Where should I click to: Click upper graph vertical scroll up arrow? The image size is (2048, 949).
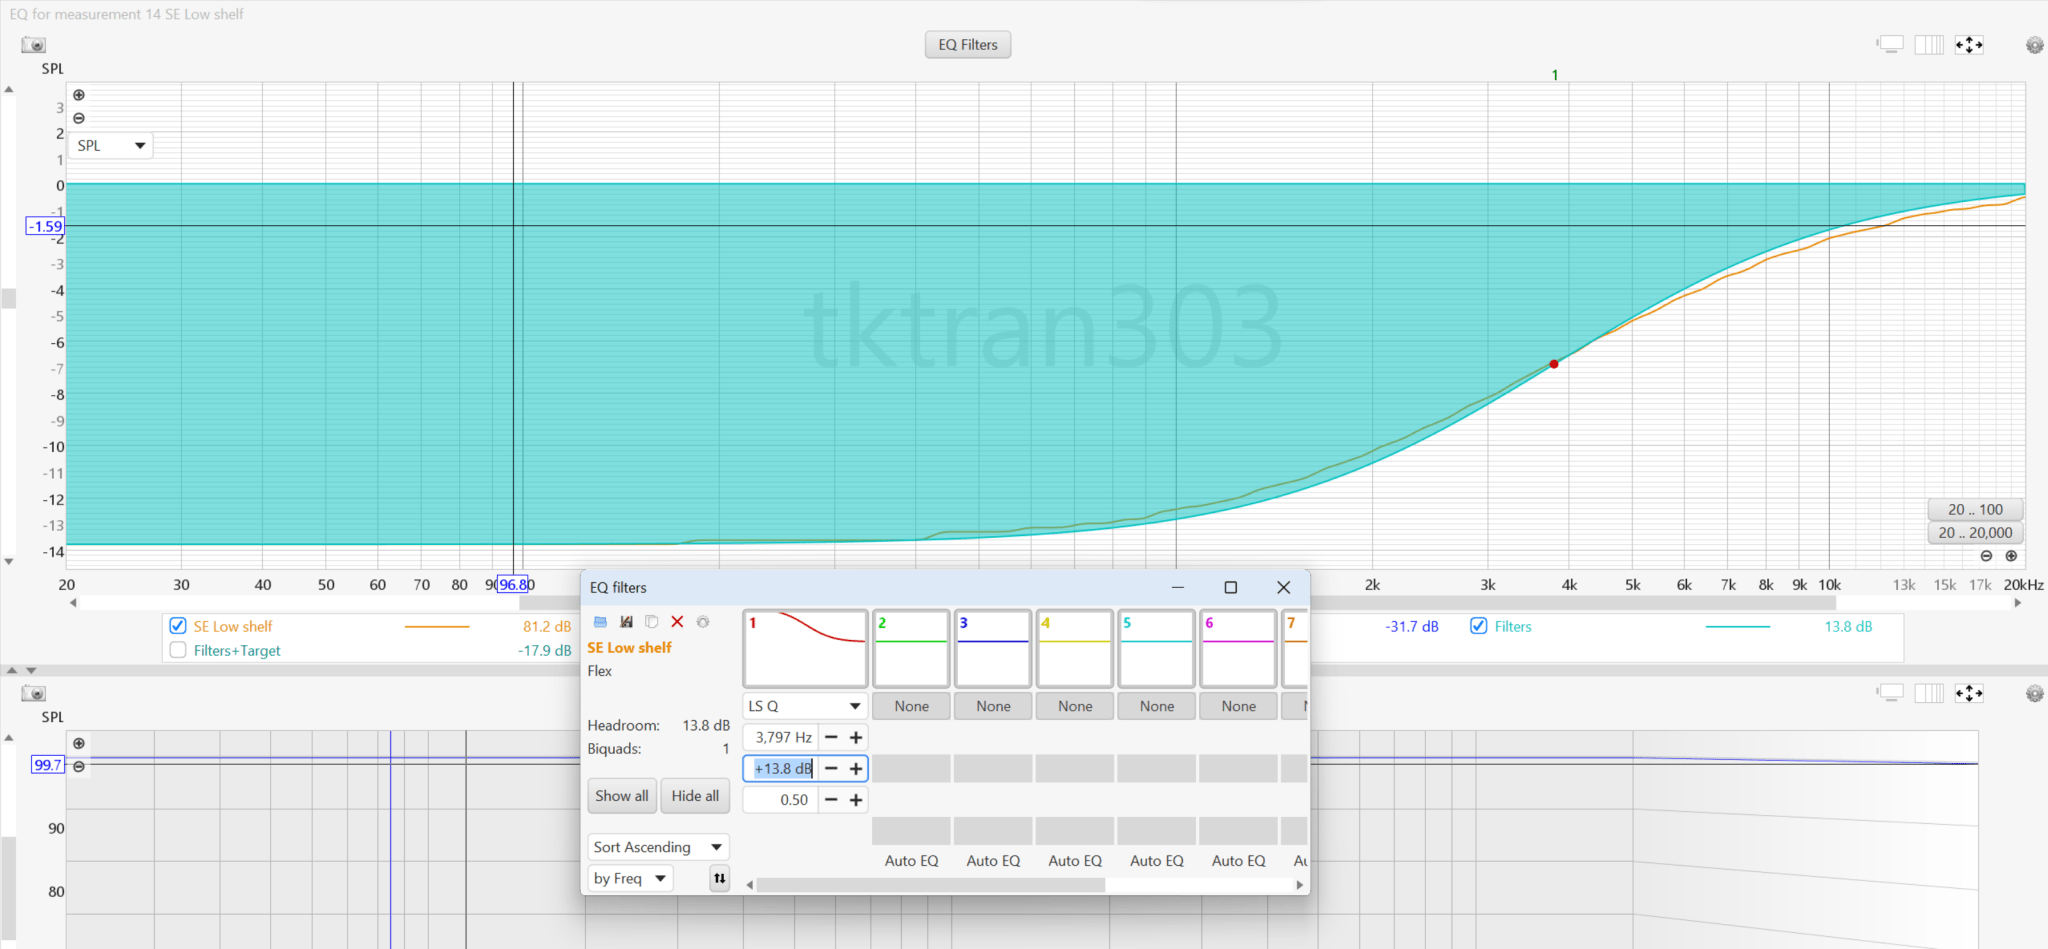click(x=9, y=90)
